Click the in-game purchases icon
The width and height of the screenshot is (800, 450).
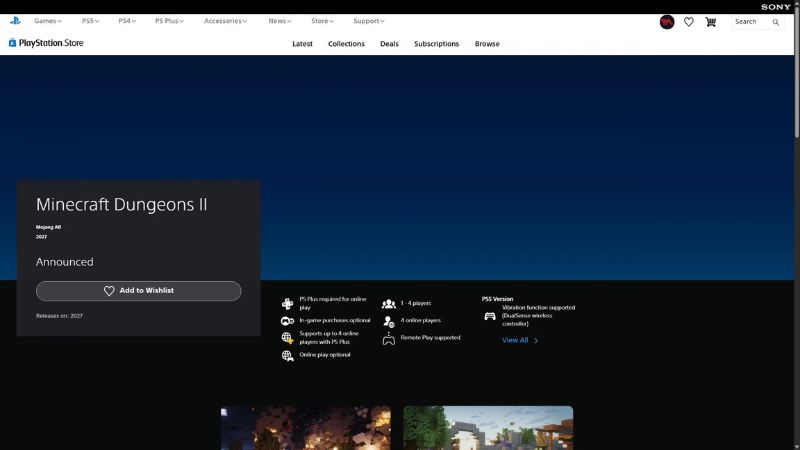[x=287, y=321]
